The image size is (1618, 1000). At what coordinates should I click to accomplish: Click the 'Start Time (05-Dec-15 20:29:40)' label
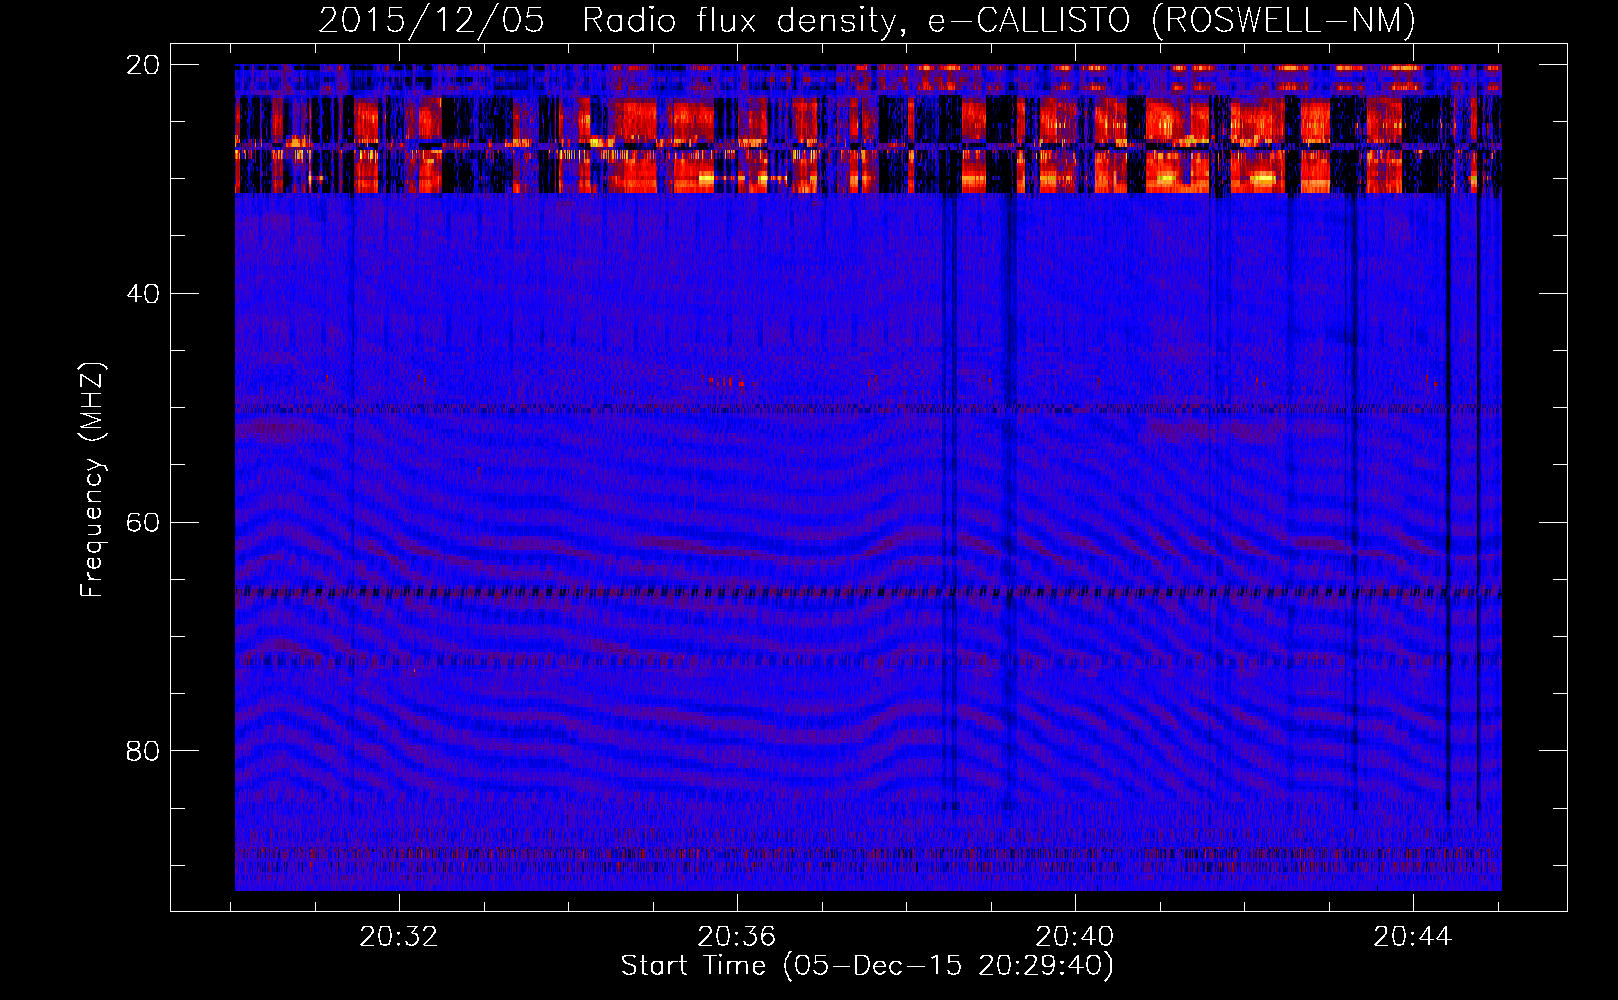tap(867, 966)
